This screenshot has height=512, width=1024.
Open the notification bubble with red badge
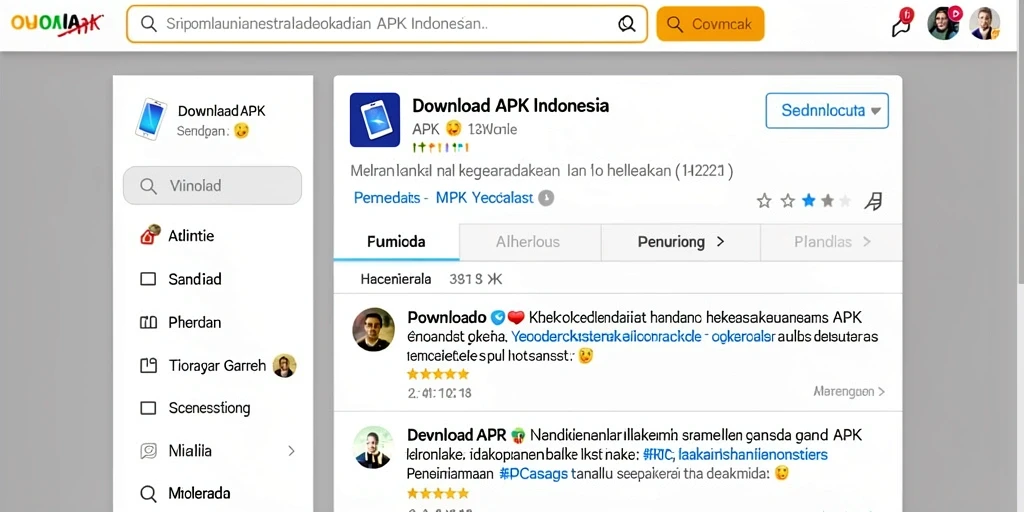pos(903,23)
